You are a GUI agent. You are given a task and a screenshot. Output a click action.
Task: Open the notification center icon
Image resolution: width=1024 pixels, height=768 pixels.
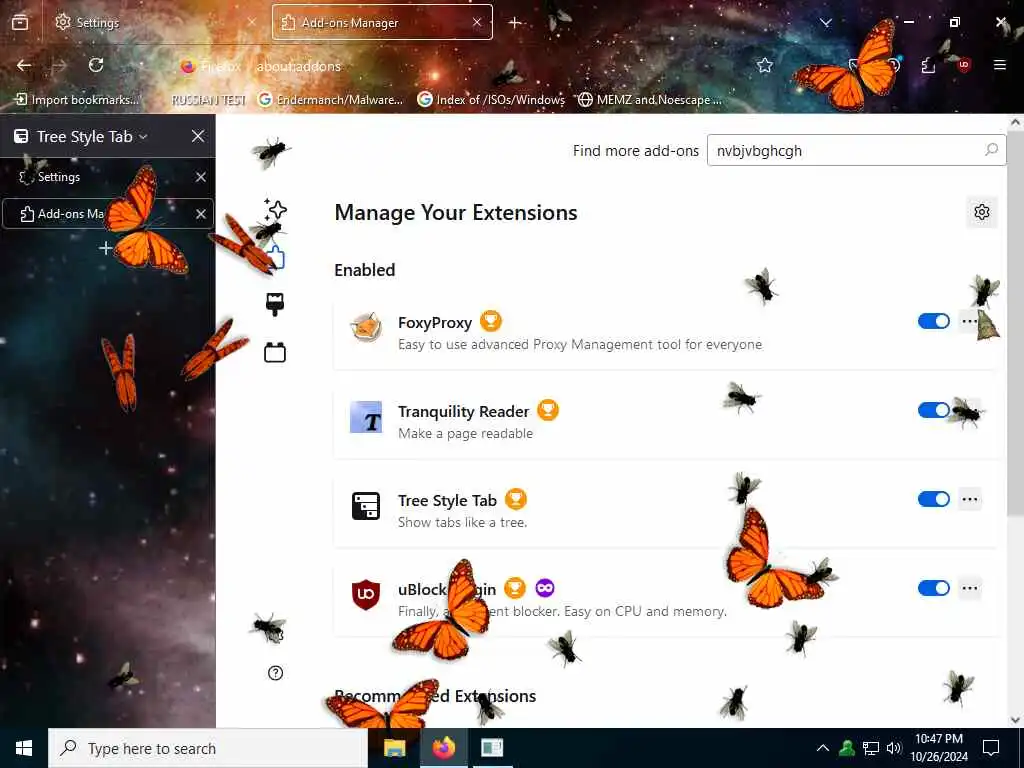[991, 748]
